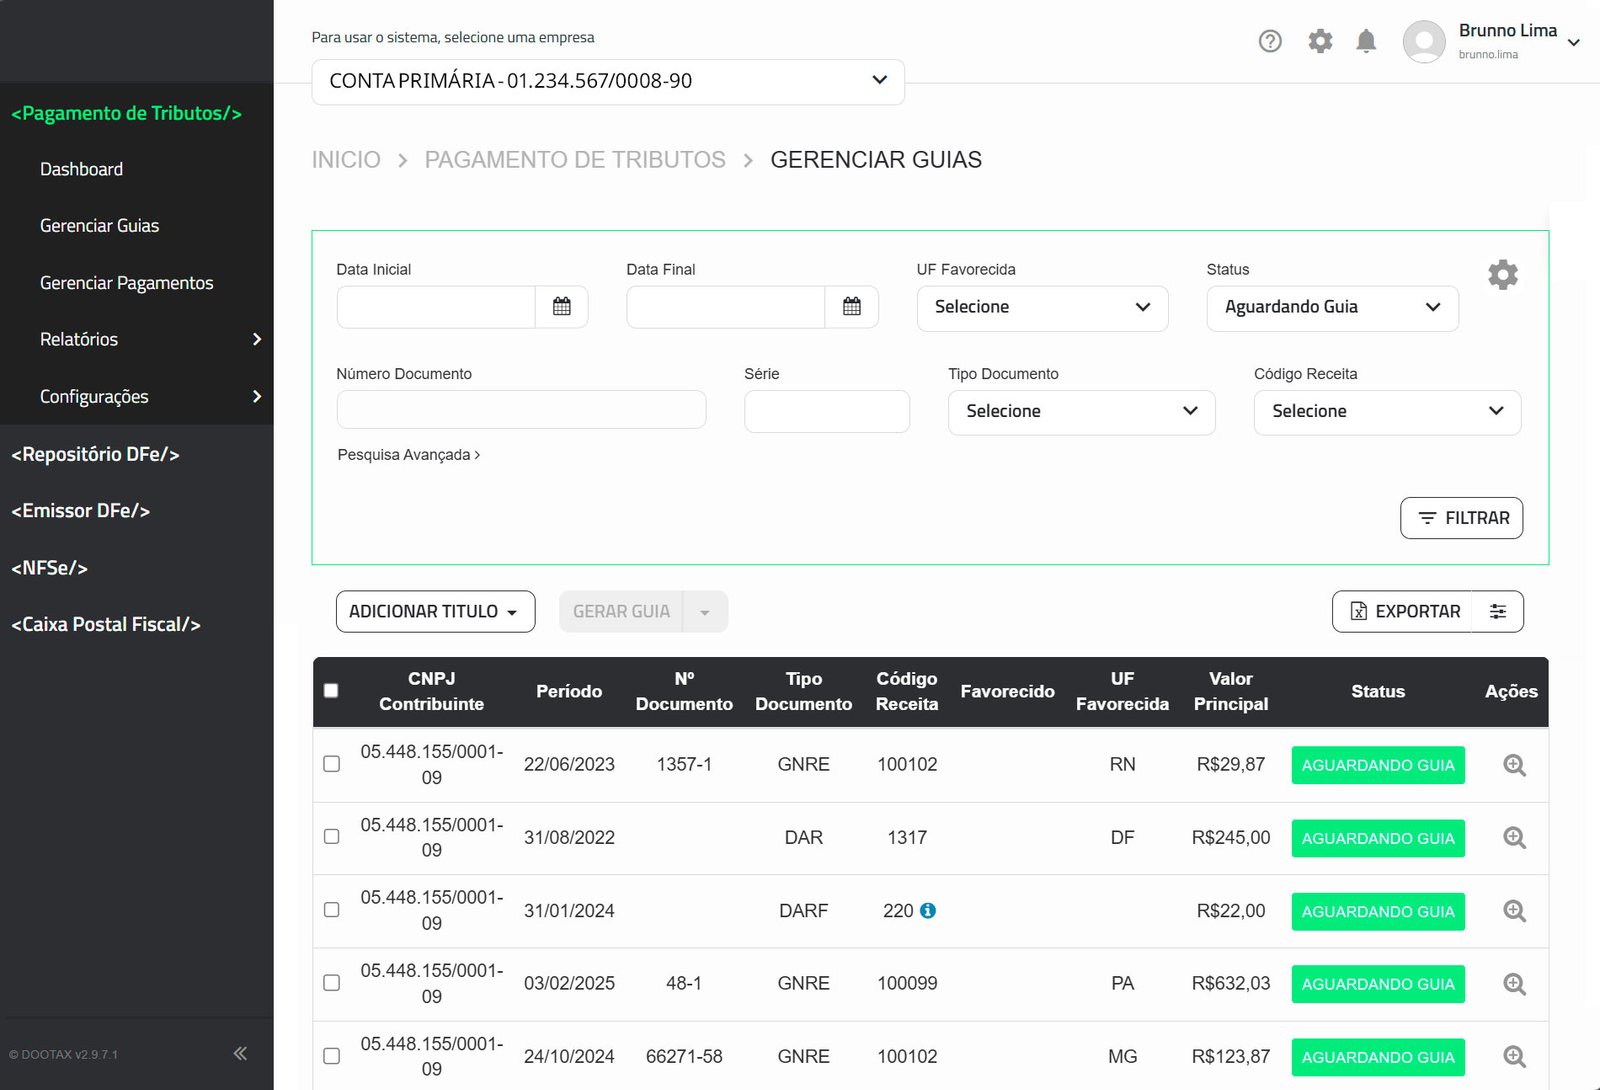Open the Pesquisa Avançada link

408,455
